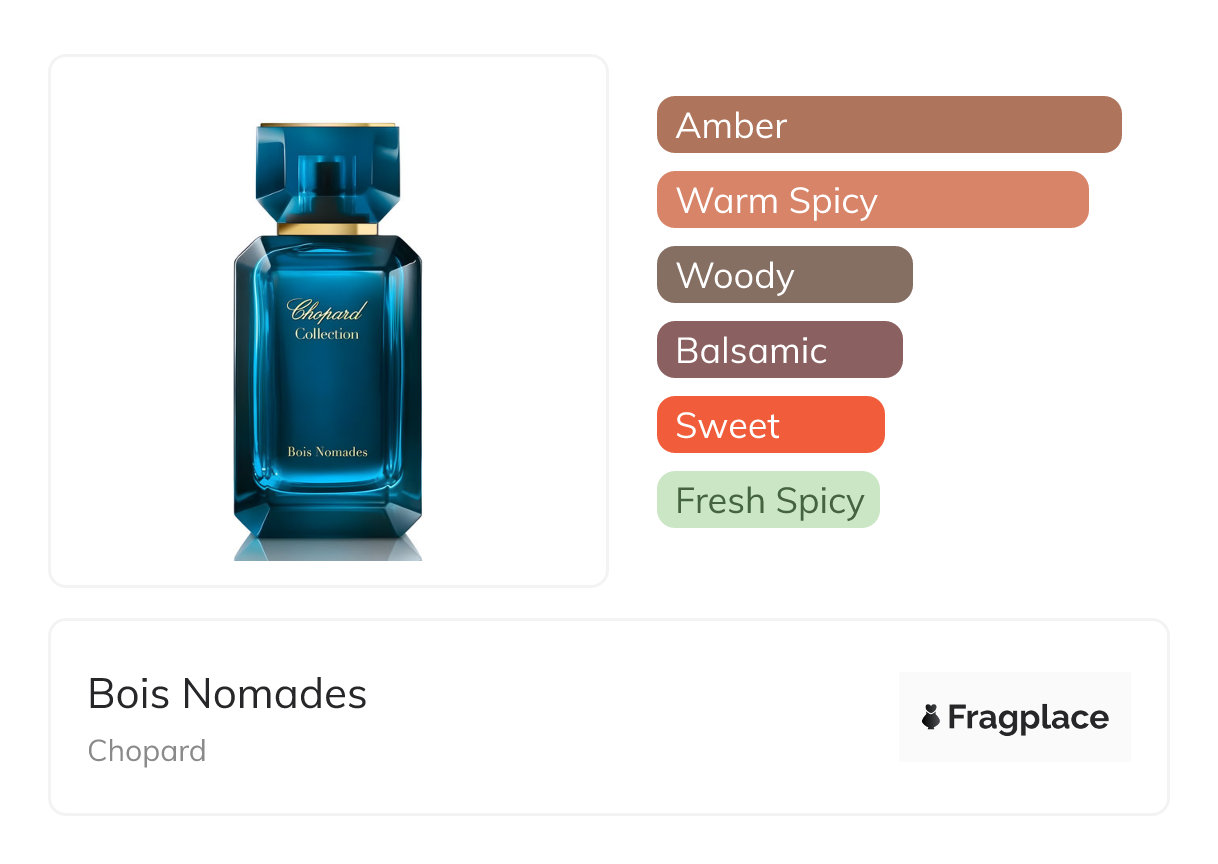Click the Woody accord bar
The height and width of the screenshot is (864, 1218).
click(784, 275)
